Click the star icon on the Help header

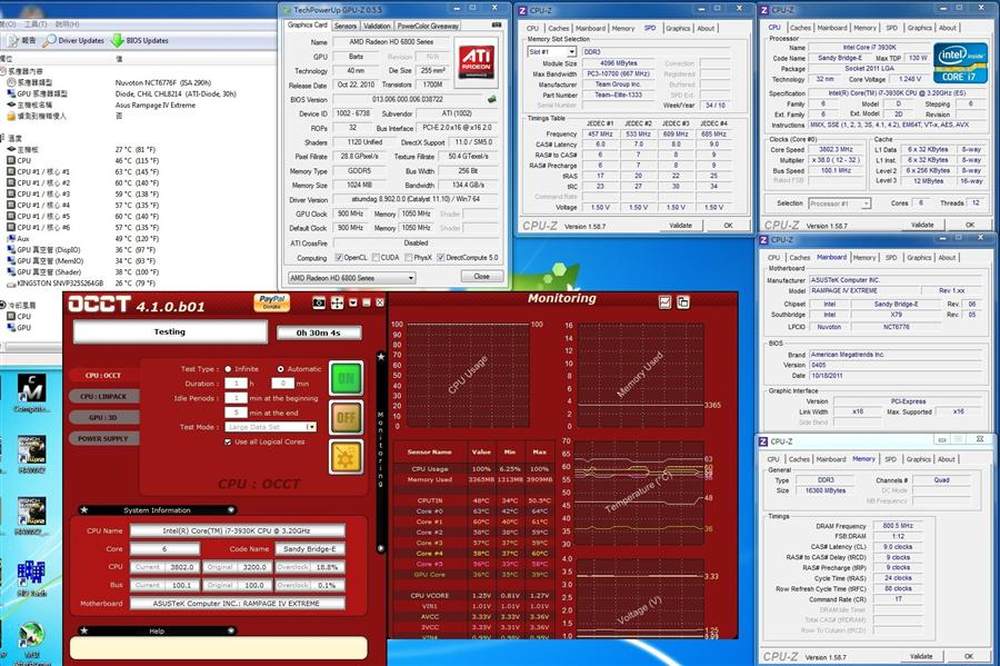(x=84, y=631)
